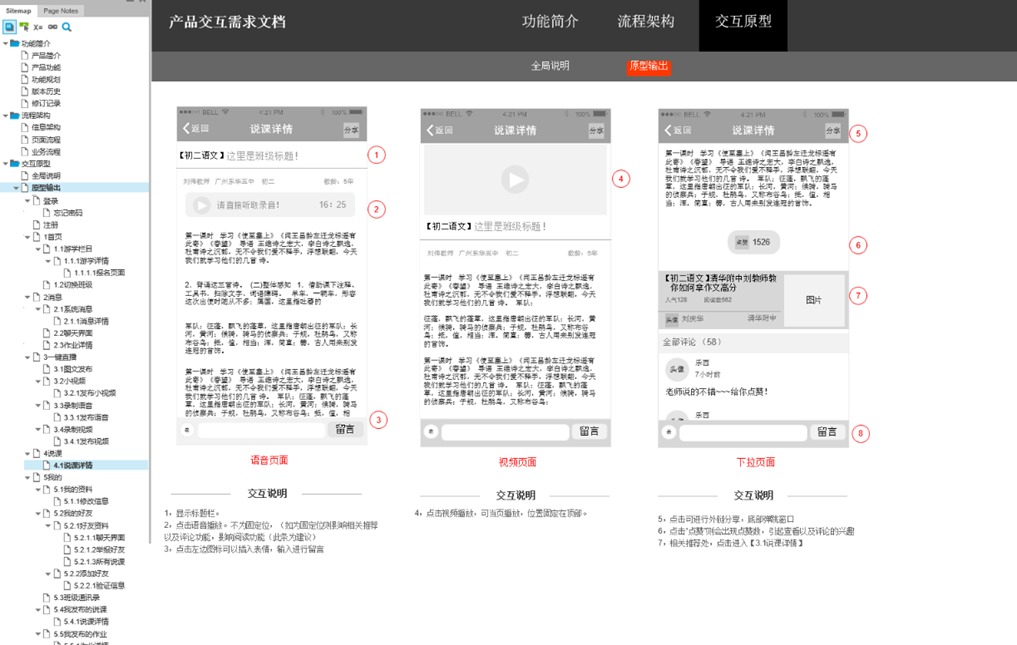Click the back arrow on 下拉页面 phone
The width and height of the screenshot is (1017, 645).
click(x=668, y=130)
